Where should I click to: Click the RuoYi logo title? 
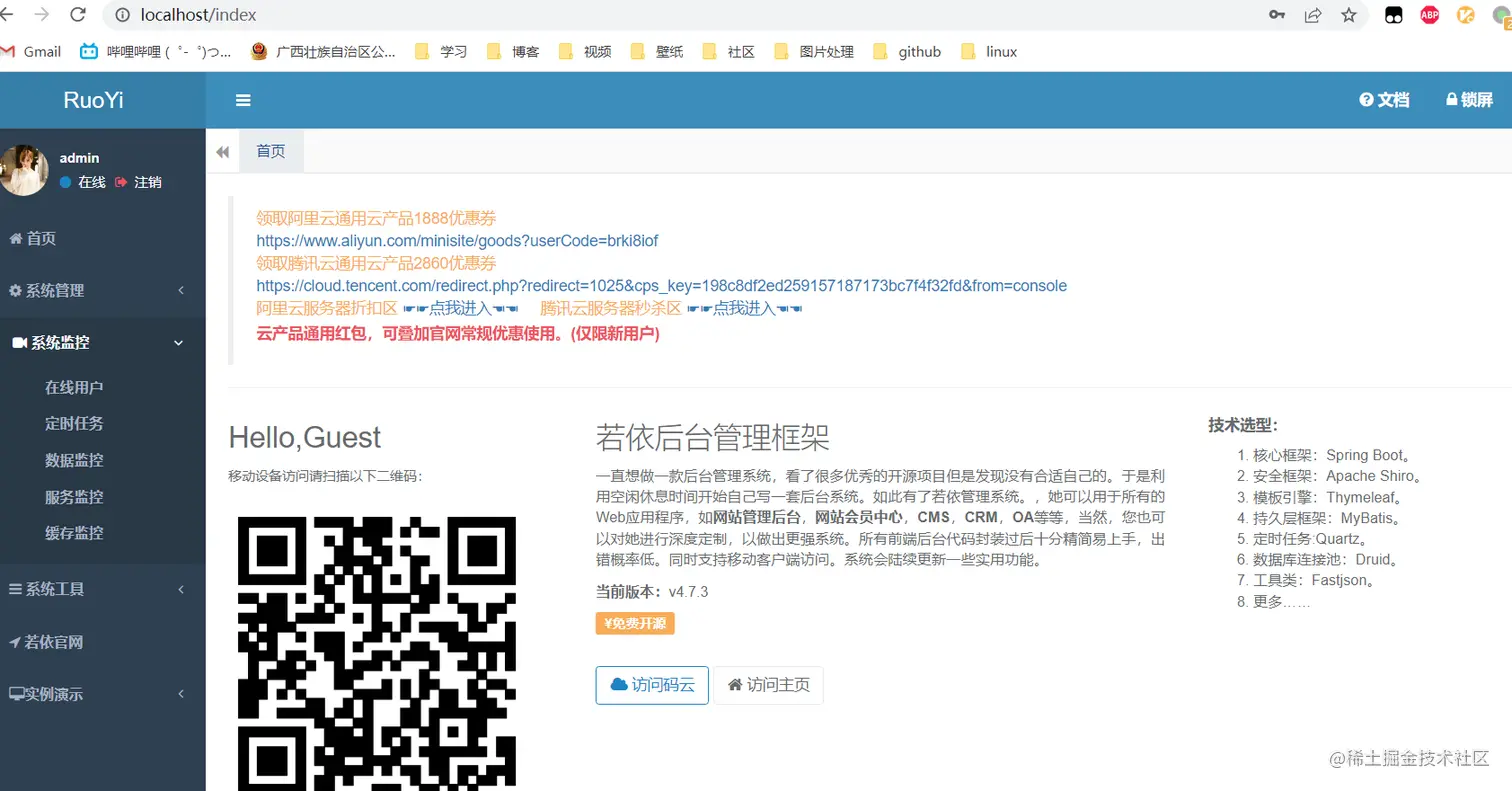click(94, 100)
